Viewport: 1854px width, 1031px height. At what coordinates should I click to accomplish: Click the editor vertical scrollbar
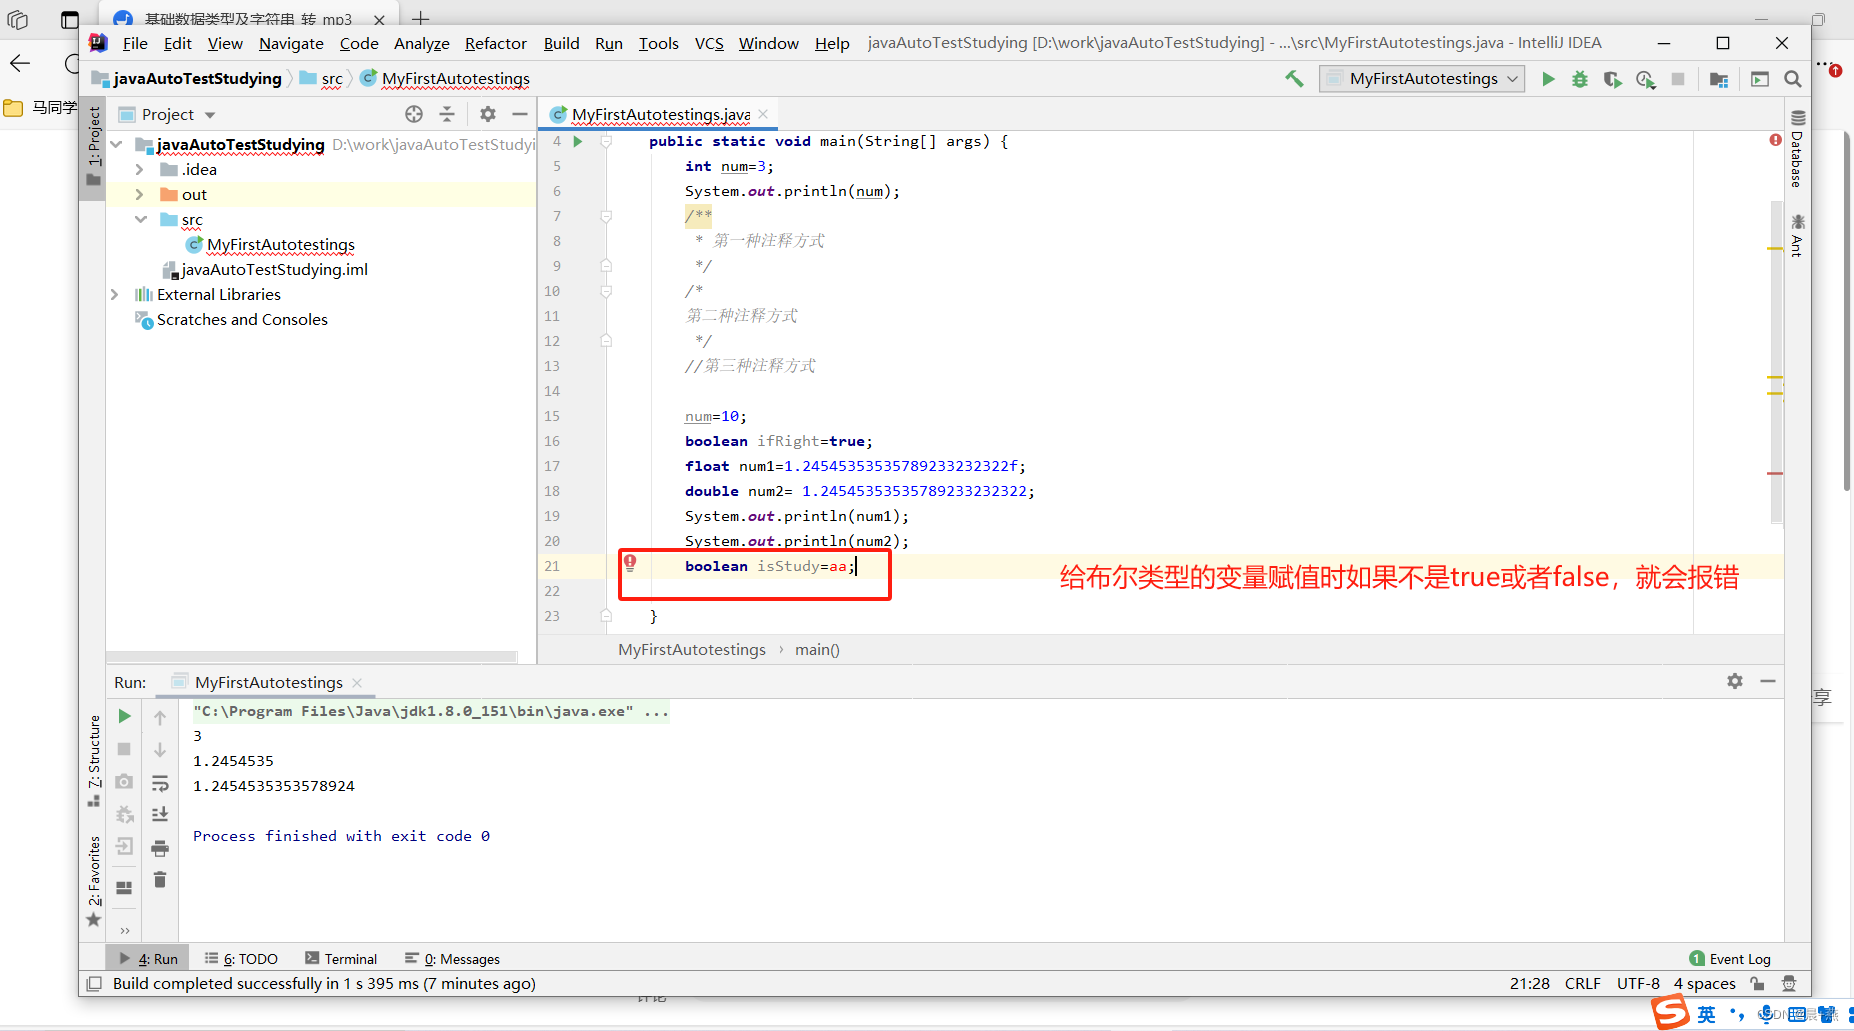pos(1777,360)
